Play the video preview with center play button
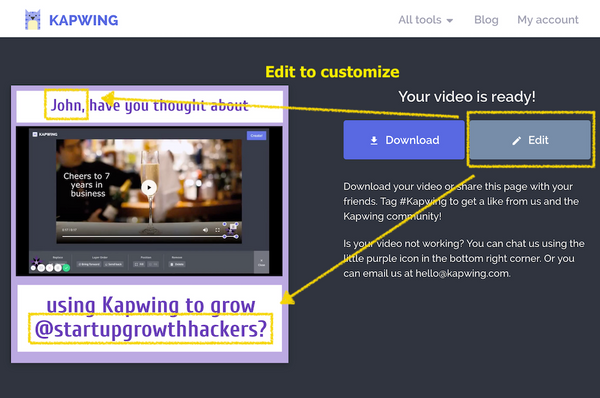 click(x=149, y=188)
